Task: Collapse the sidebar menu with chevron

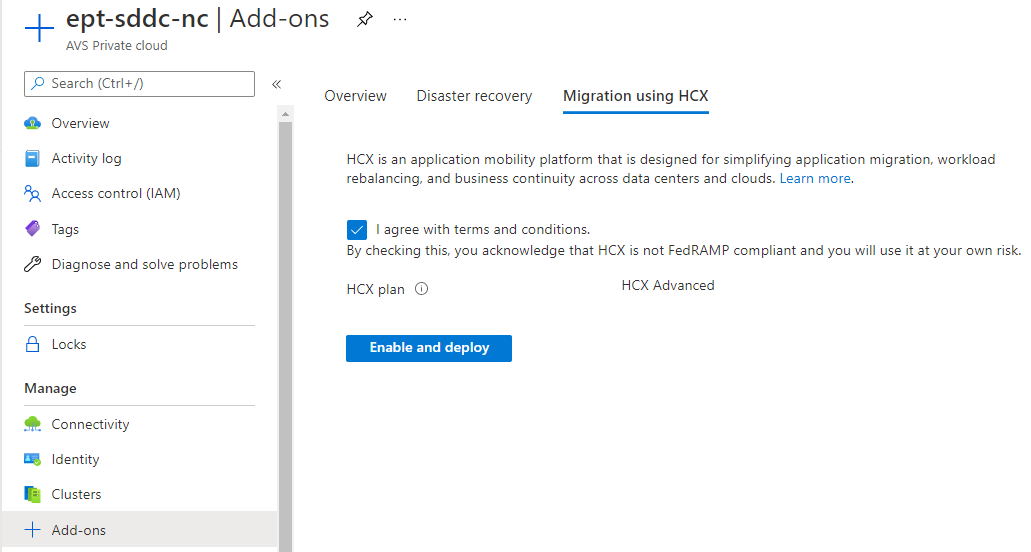Action: (277, 84)
